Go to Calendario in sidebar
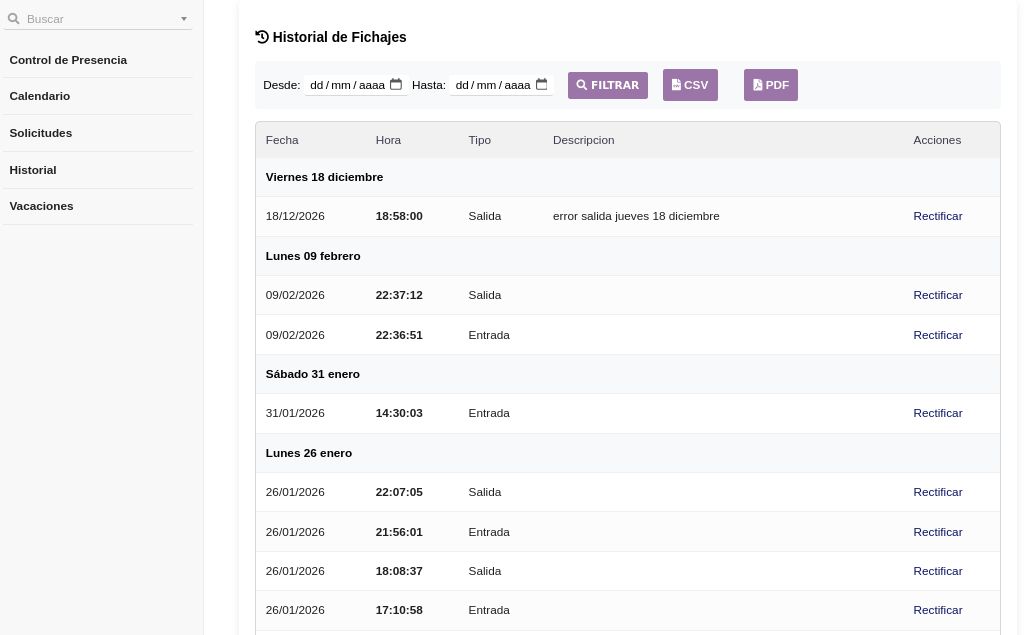The width and height of the screenshot is (1030, 635). pos(40,96)
